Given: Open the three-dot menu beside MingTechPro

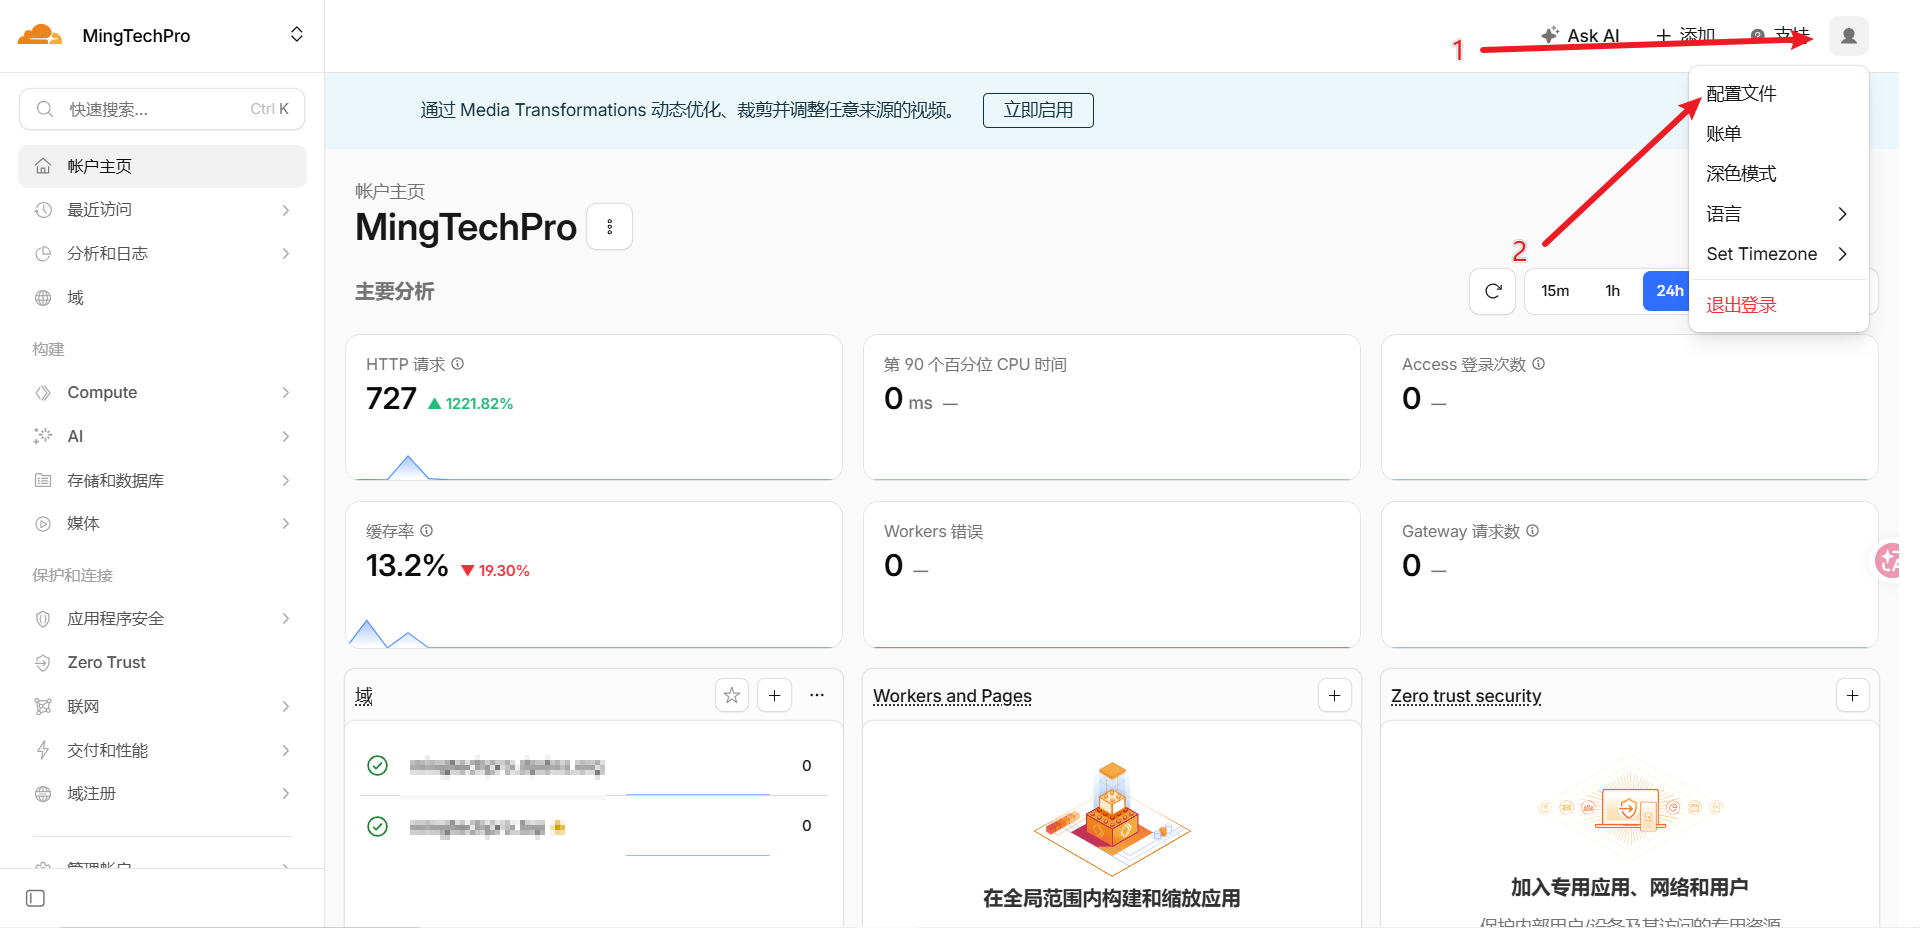Looking at the screenshot, I should pyautogui.click(x=609, y=227).
